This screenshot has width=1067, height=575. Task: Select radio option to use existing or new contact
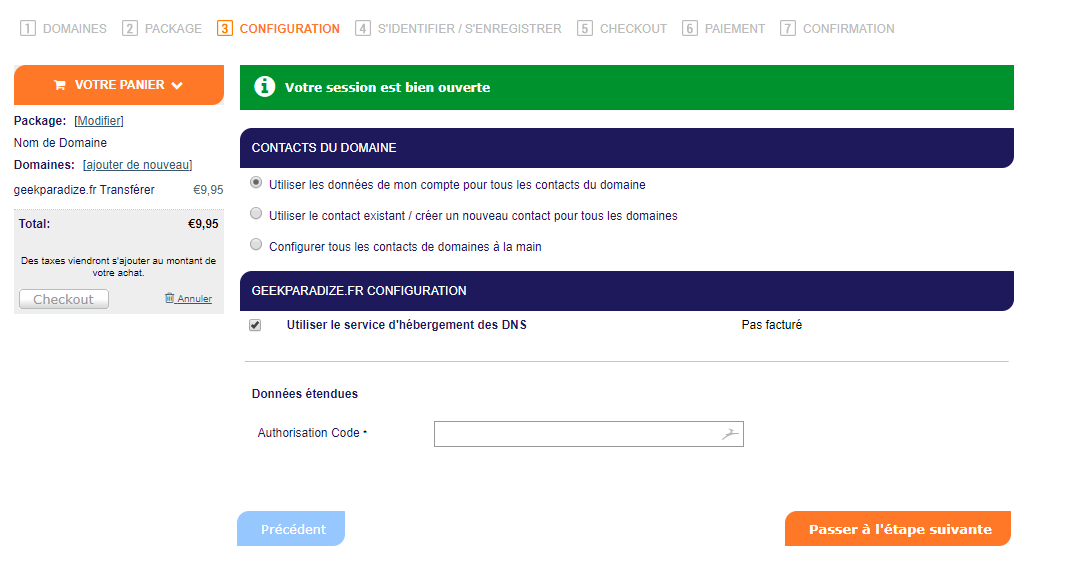(x=256, y=214)
